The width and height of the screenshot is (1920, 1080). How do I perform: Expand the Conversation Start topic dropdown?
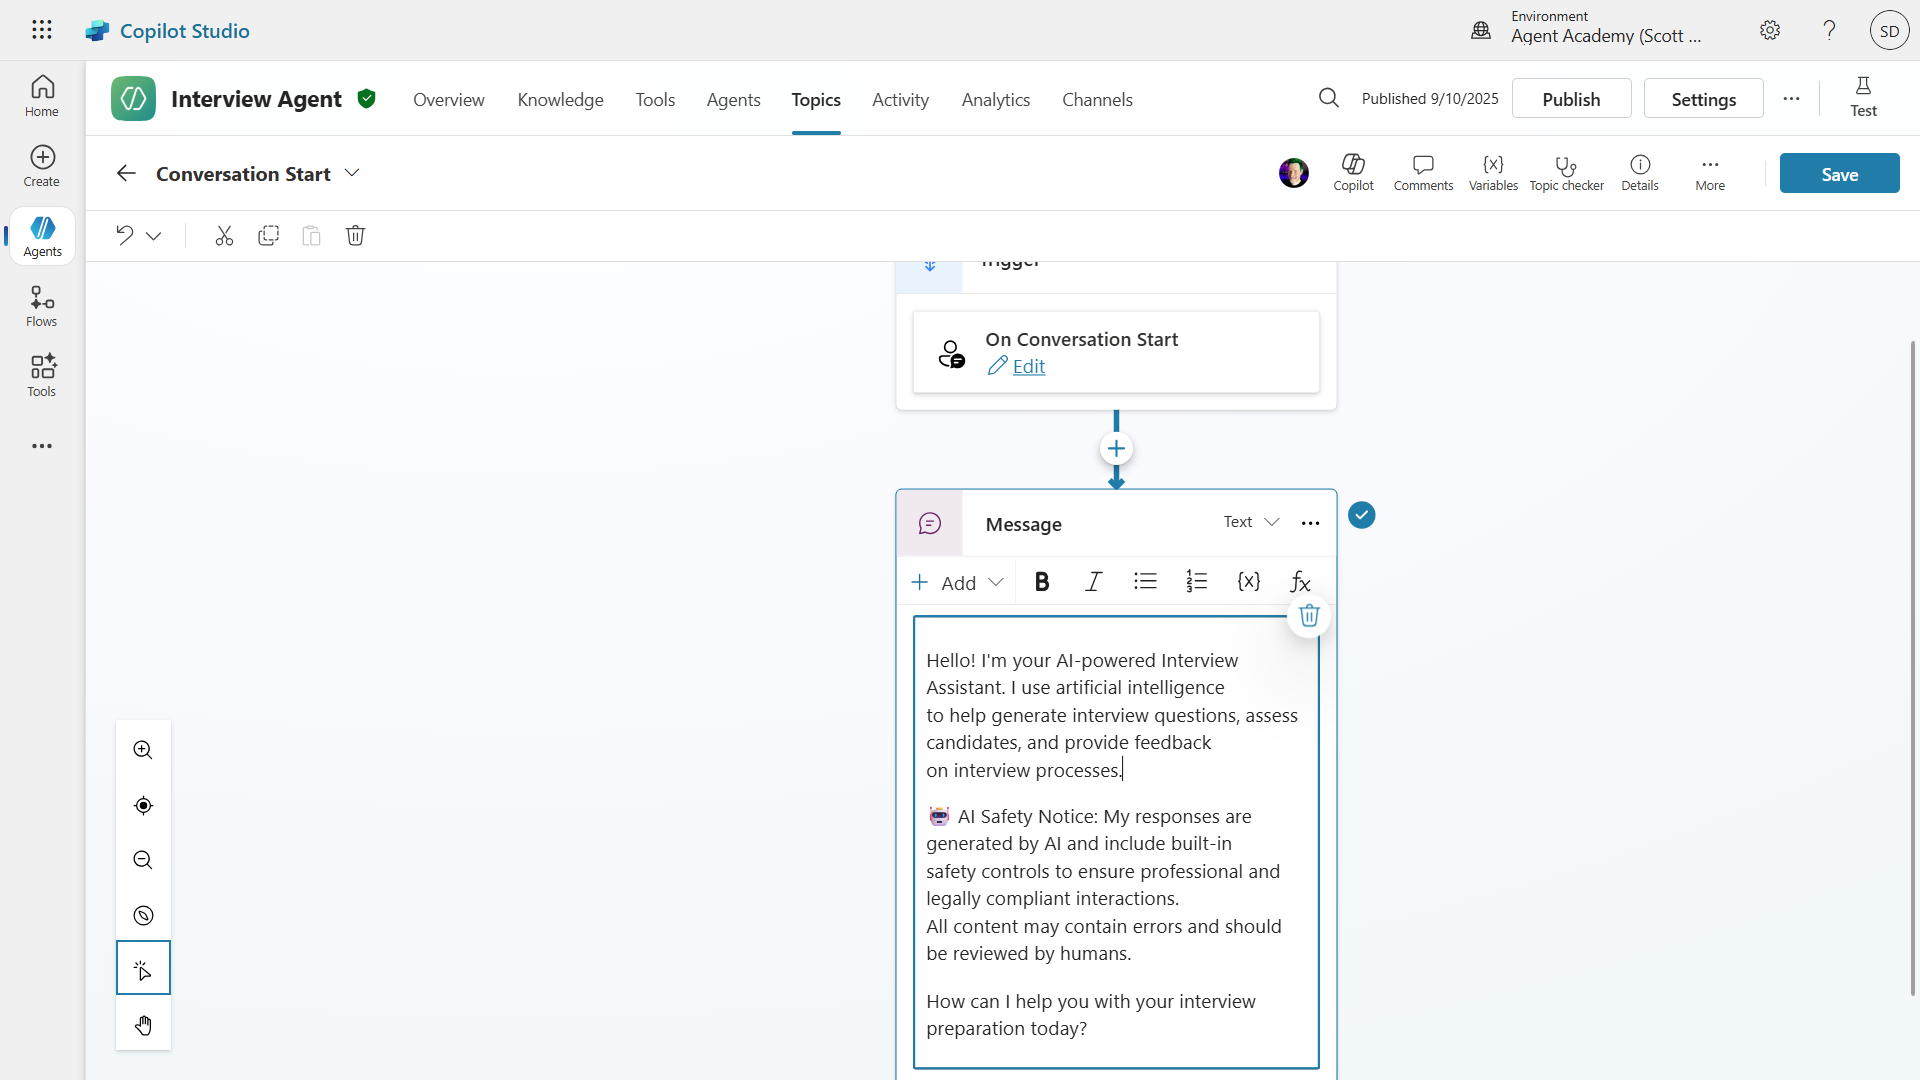pos(352,173)
